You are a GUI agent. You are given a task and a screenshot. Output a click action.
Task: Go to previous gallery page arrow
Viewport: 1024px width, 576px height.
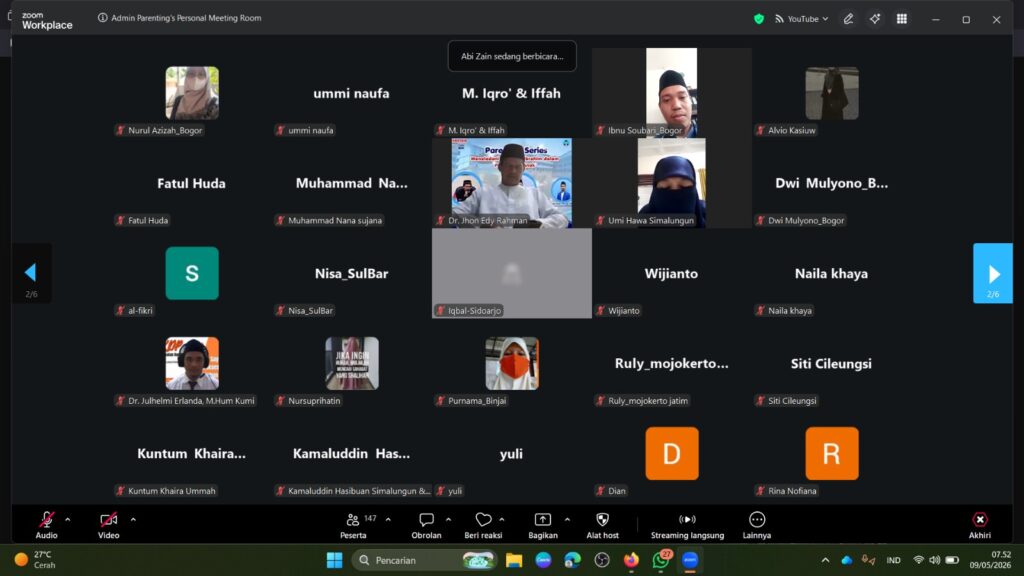31,273
